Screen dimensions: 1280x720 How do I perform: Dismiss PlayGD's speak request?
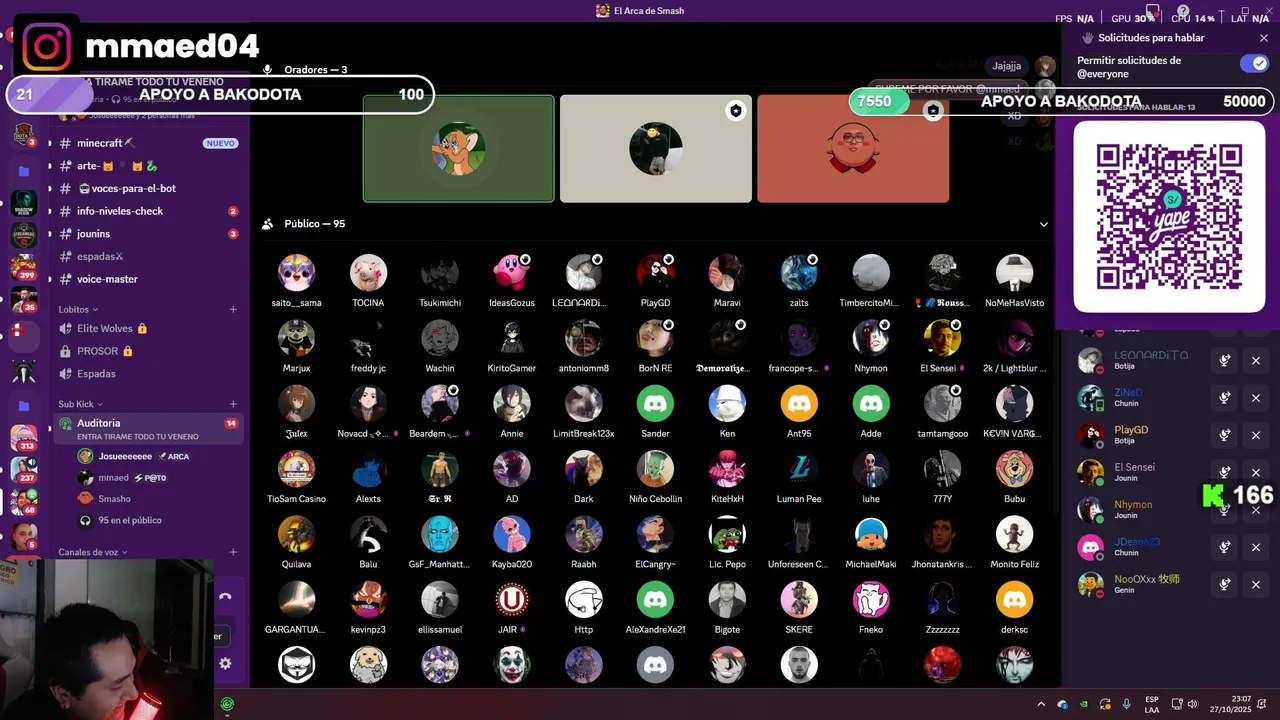tap(1256, 435)
